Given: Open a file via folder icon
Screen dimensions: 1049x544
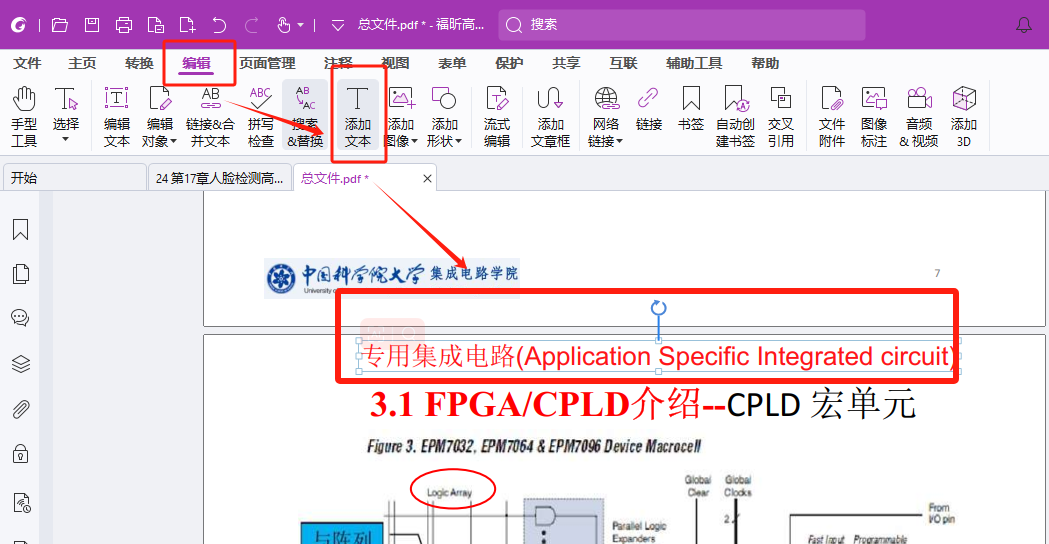Looking at the screenshot, I should click(x=60, y=25).
